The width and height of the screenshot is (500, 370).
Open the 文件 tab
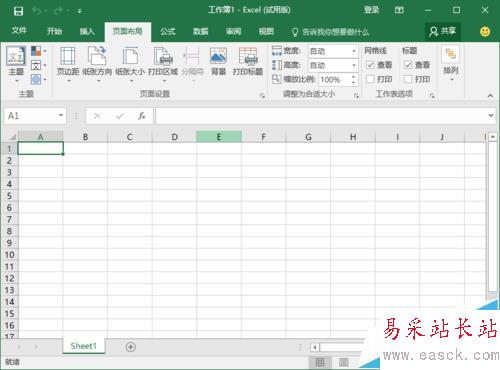click(x=19, y=31)
